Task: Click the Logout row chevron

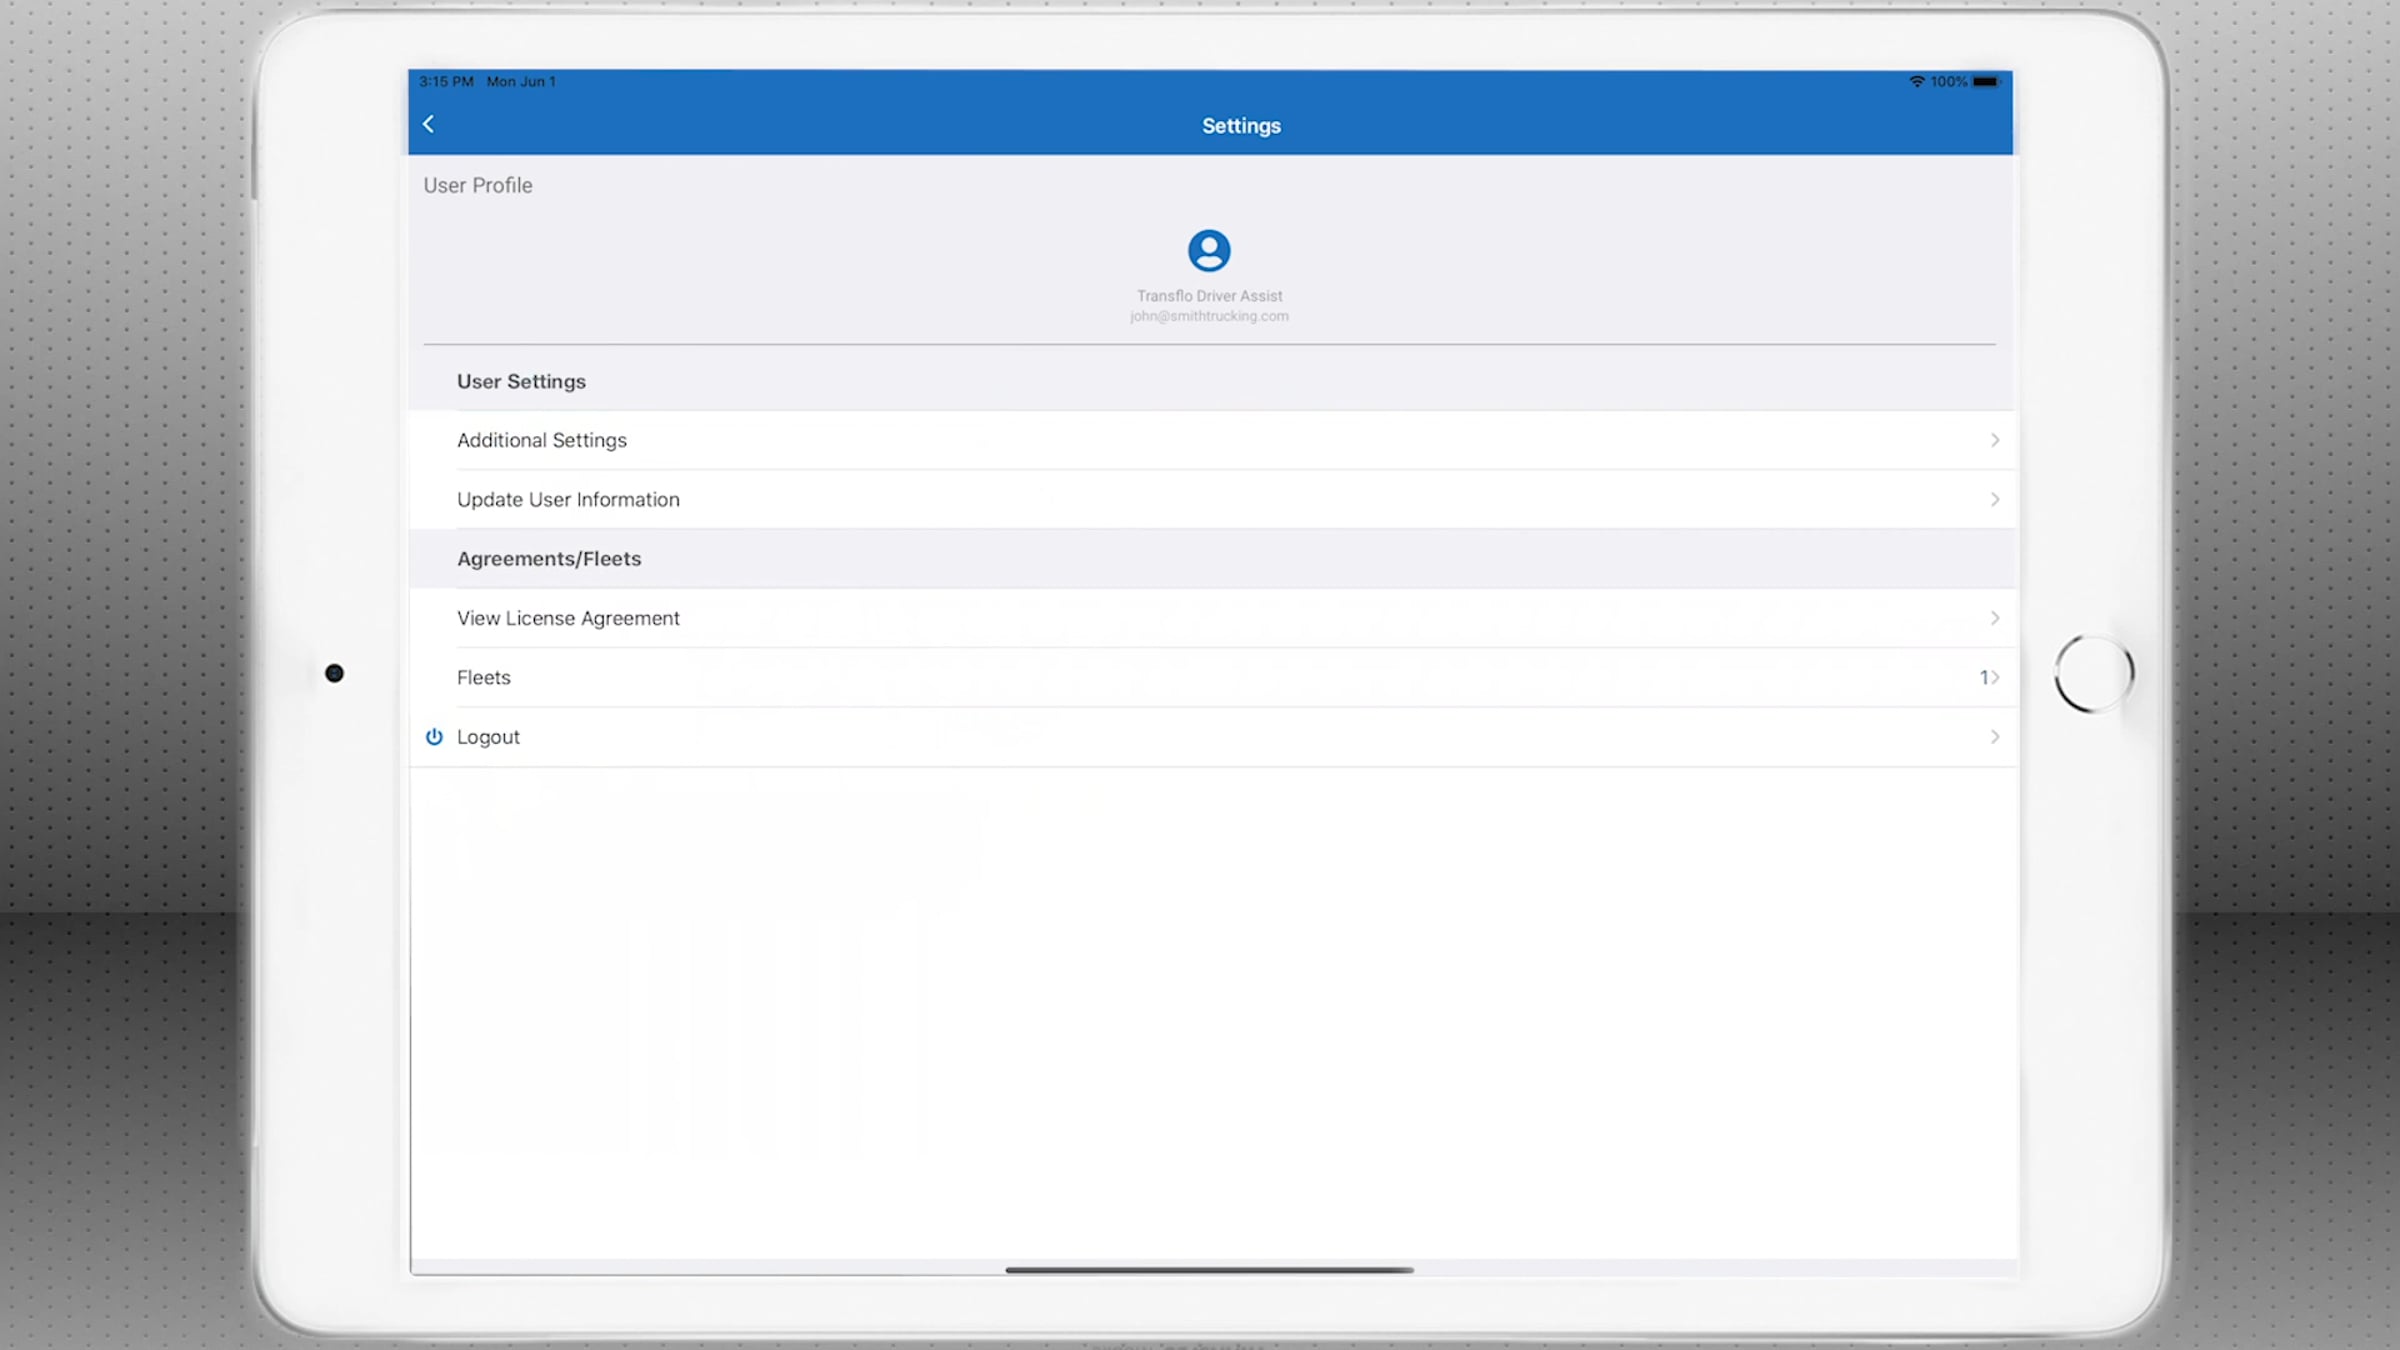Action: click(1994, 737)
